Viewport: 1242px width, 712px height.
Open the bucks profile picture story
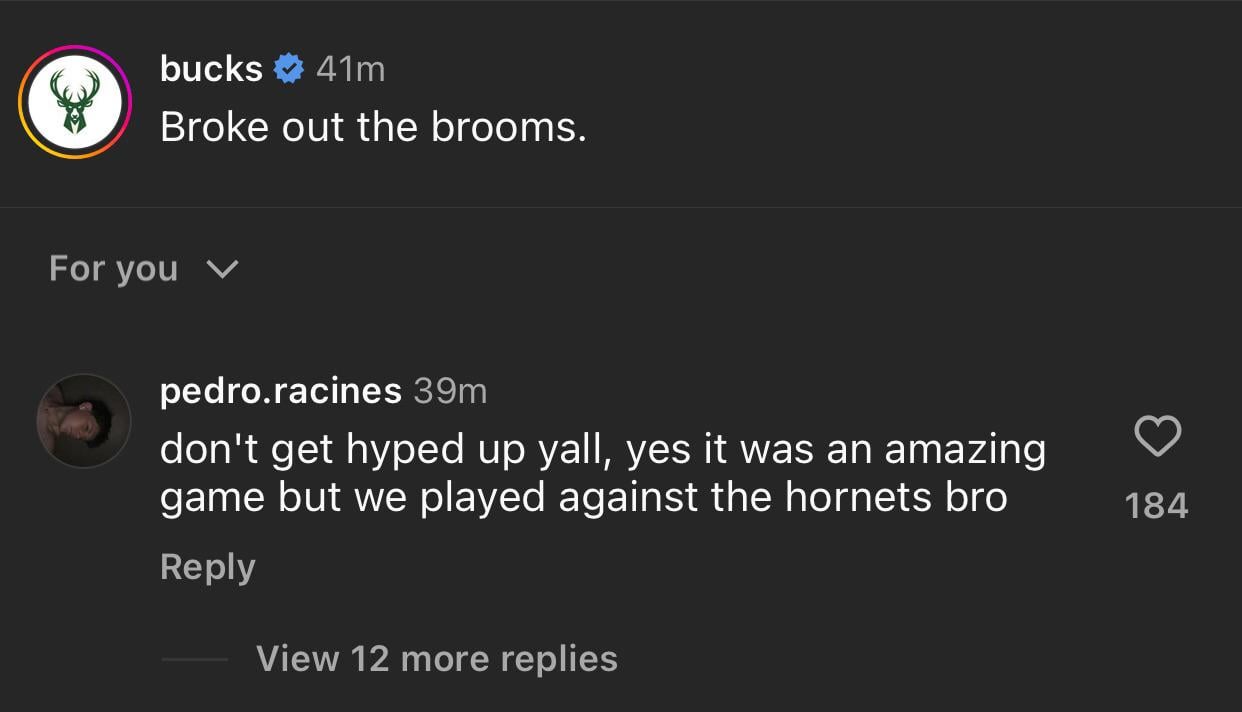coord(75,102)
